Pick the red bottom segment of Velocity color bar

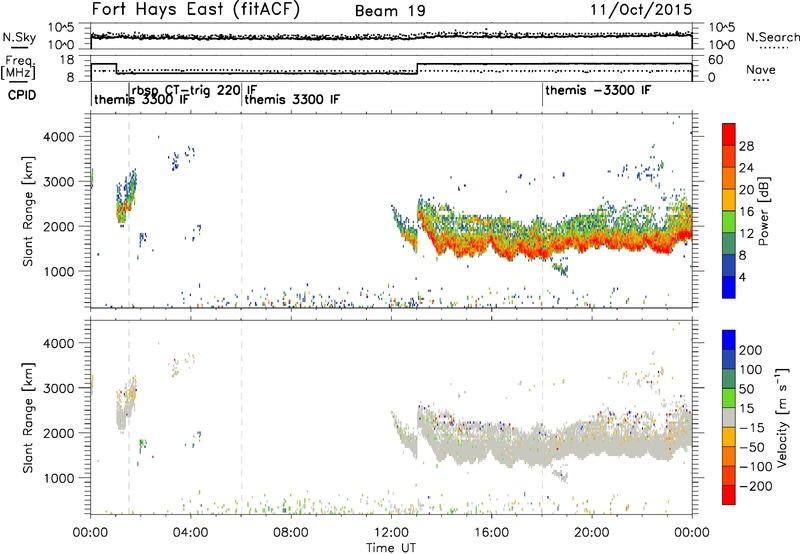[x=729, y=495]
